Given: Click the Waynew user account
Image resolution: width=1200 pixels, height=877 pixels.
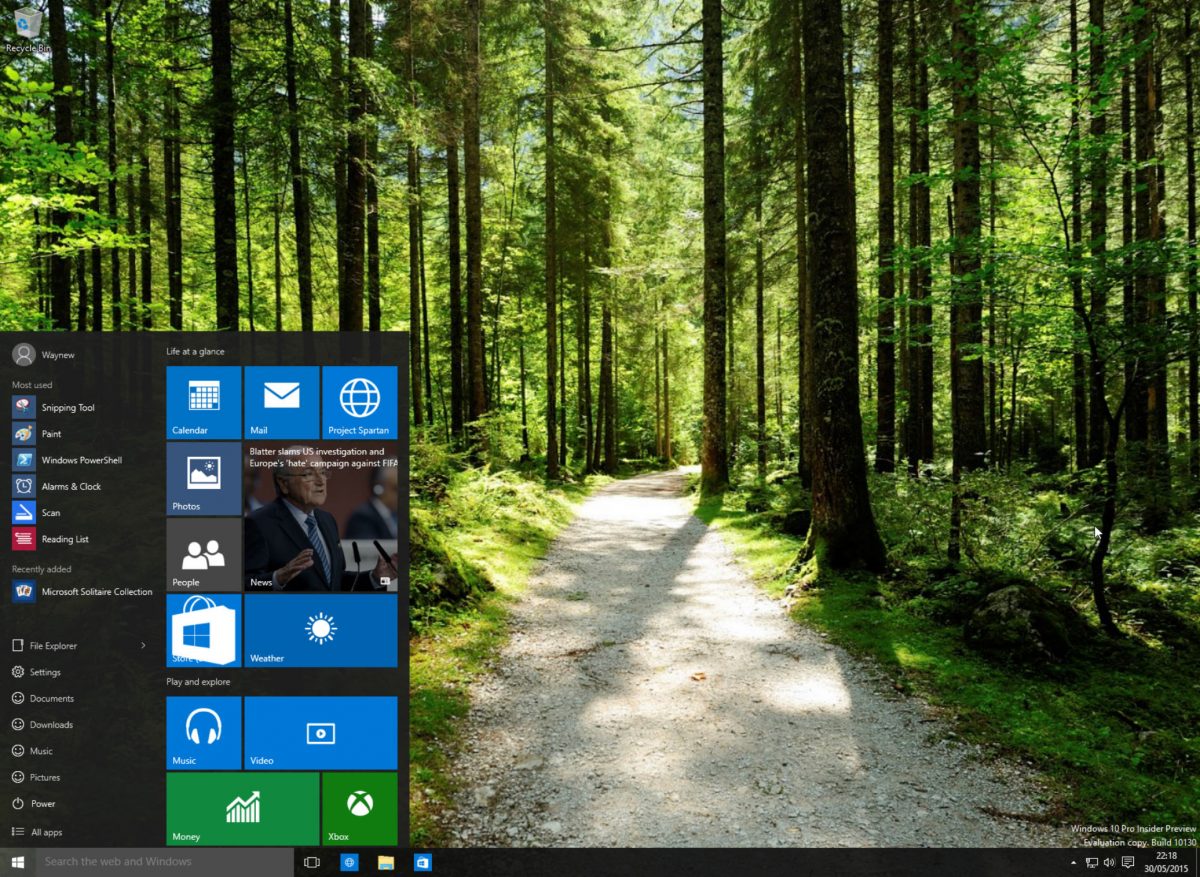Looking at the screenshot, I should click(x=43, y=354).
